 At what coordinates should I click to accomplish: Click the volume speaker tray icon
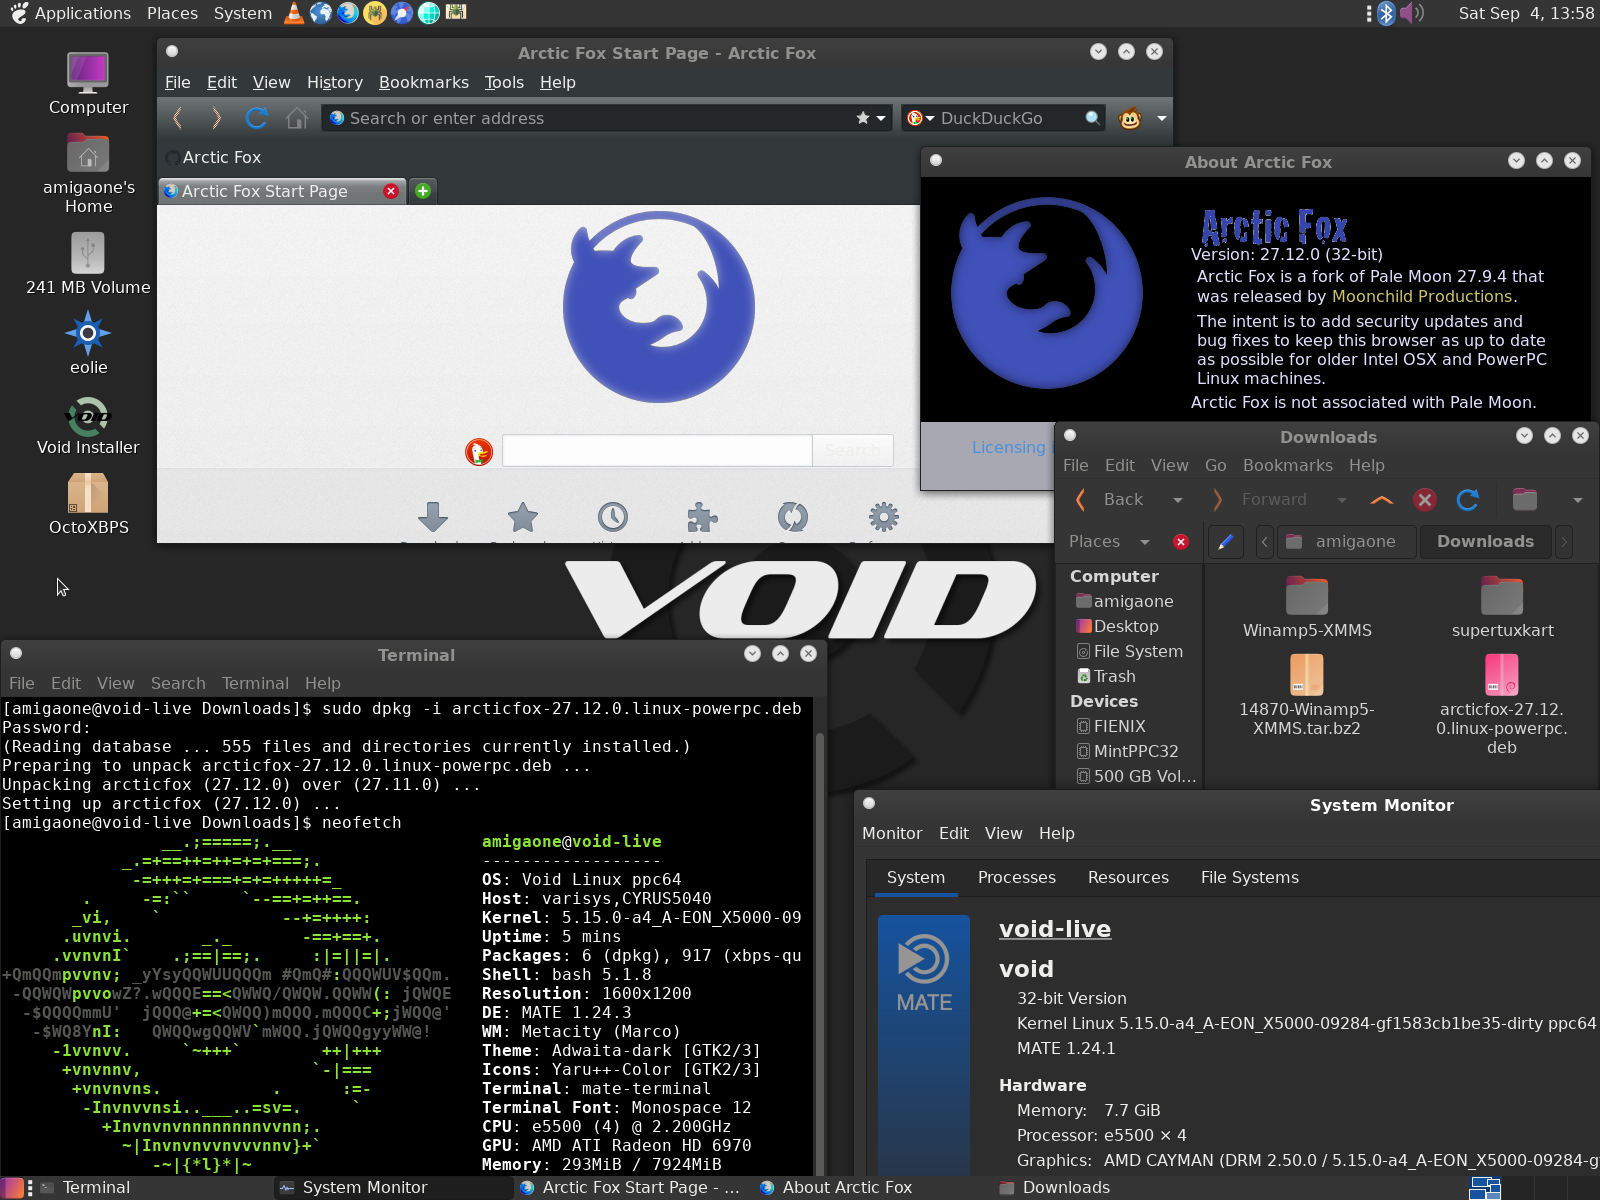pyautogui.click(x=1411, y=13)
